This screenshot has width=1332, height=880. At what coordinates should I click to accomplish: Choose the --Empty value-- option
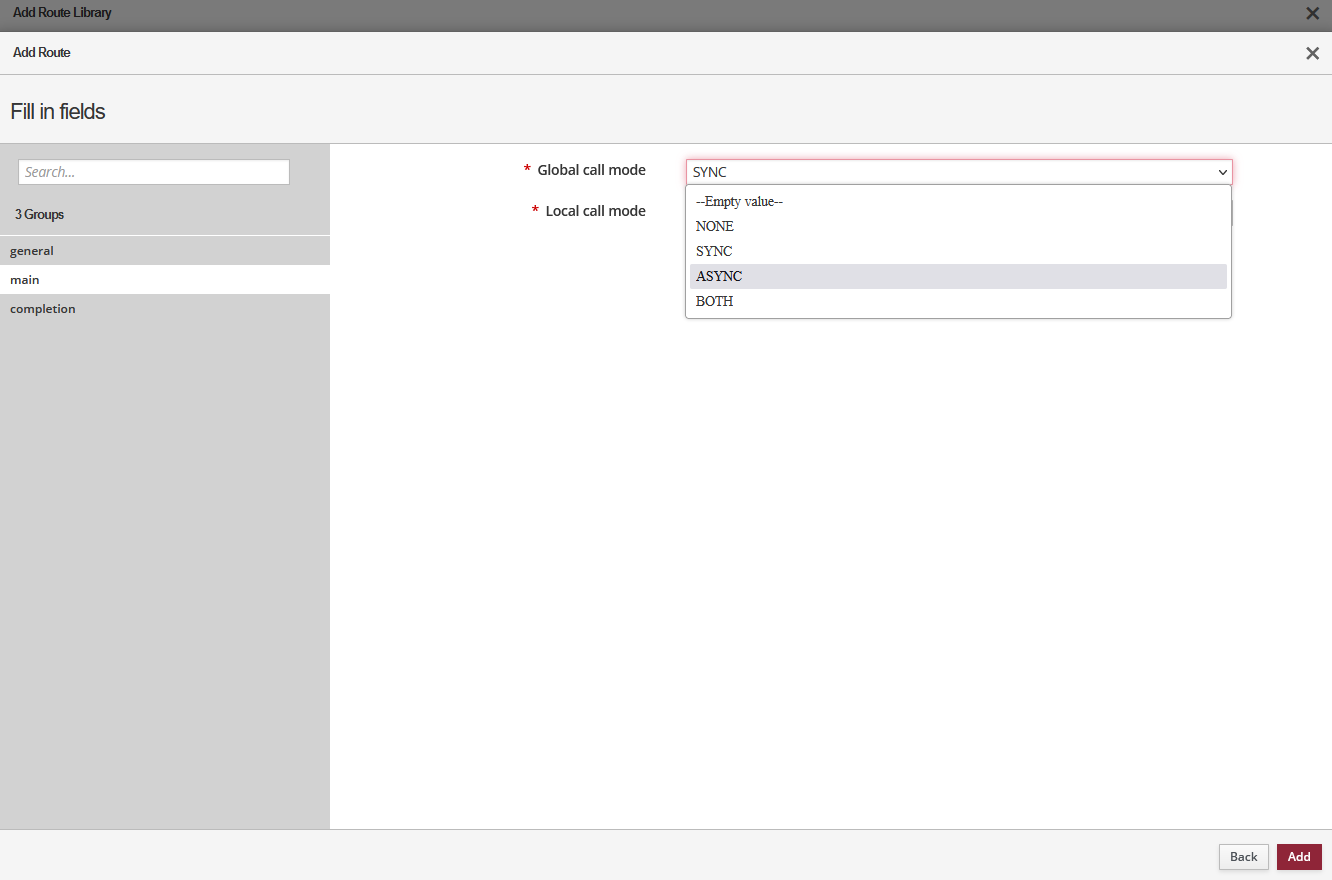point(739,202)
